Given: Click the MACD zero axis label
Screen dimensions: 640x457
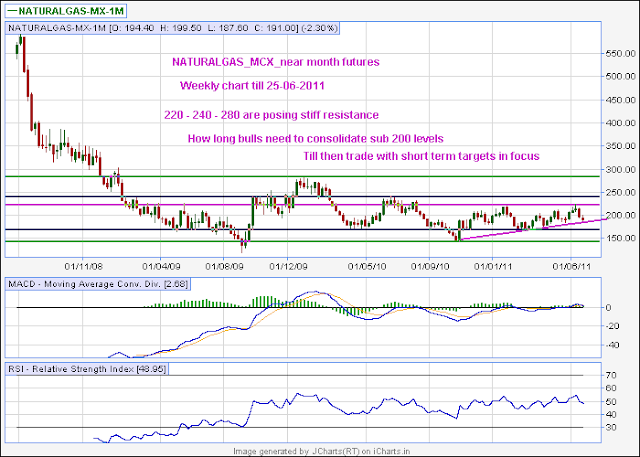Looking at the screenshot, I should pos(609,308).
